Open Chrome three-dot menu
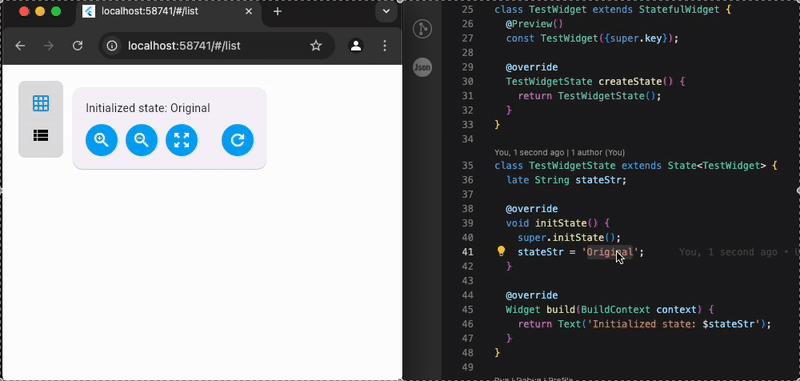Screen dimensions: 800x381 click(385, 46)
